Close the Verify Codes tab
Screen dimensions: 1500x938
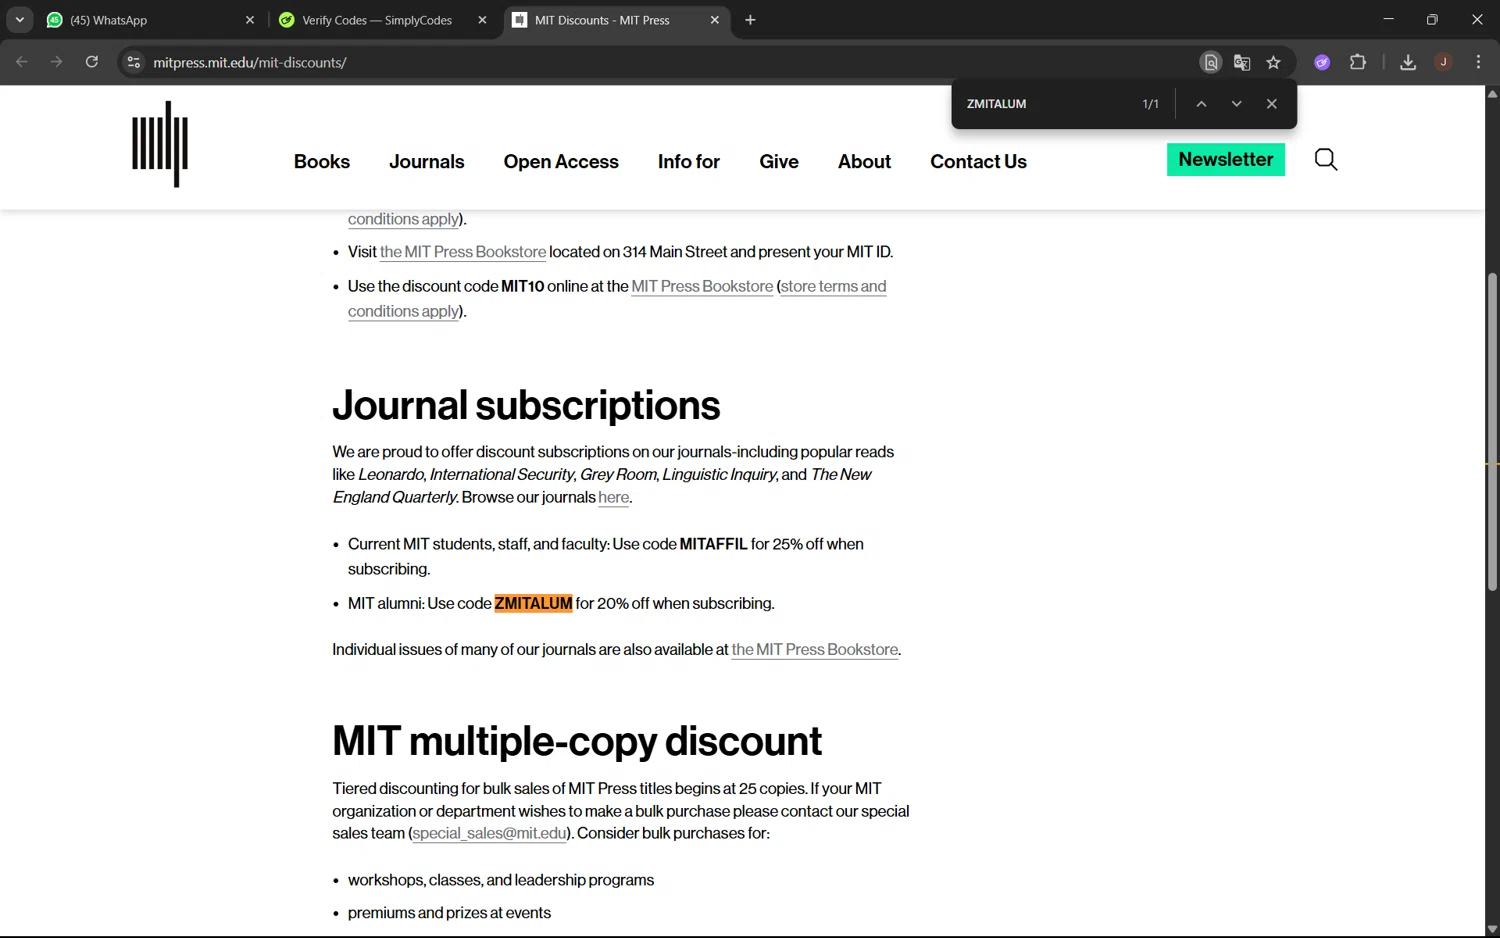tap(482, 20)
